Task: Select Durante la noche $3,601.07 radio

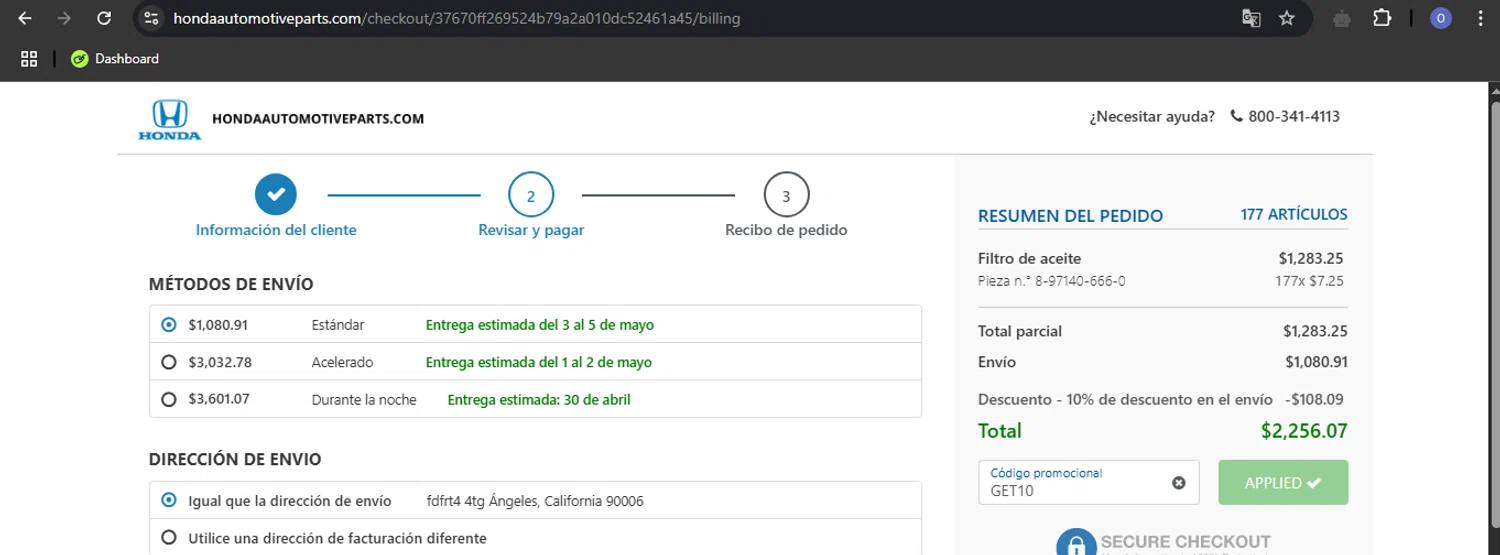Action: (168, 399)
